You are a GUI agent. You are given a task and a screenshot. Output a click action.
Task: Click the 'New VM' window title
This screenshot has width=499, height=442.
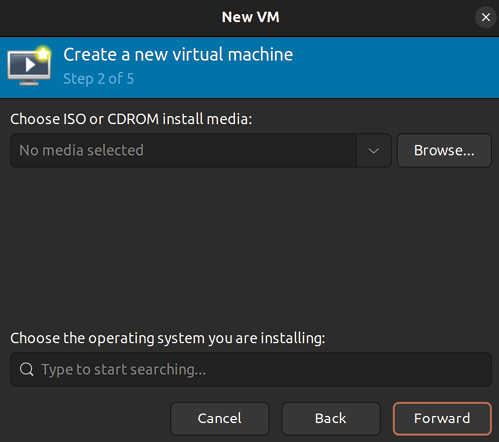251,17
